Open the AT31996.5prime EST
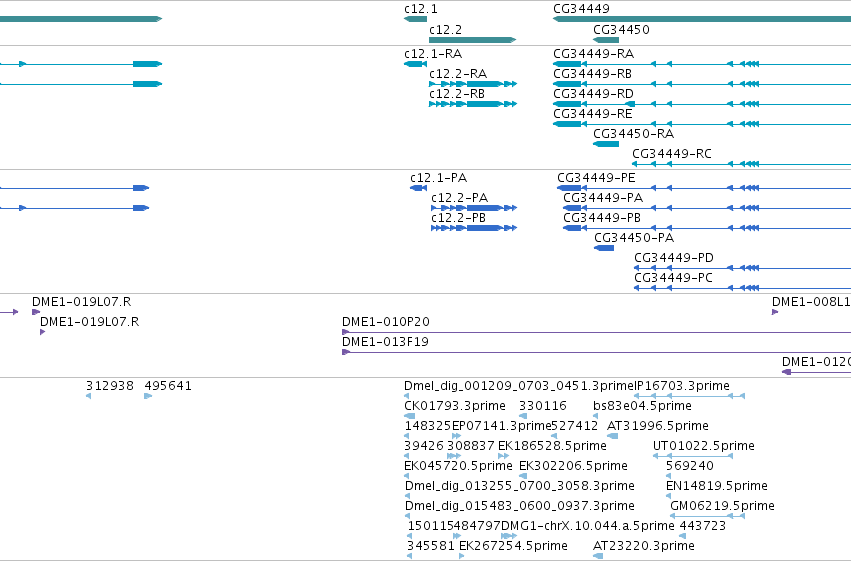This screenshot has width=851, height=561. 658,426
